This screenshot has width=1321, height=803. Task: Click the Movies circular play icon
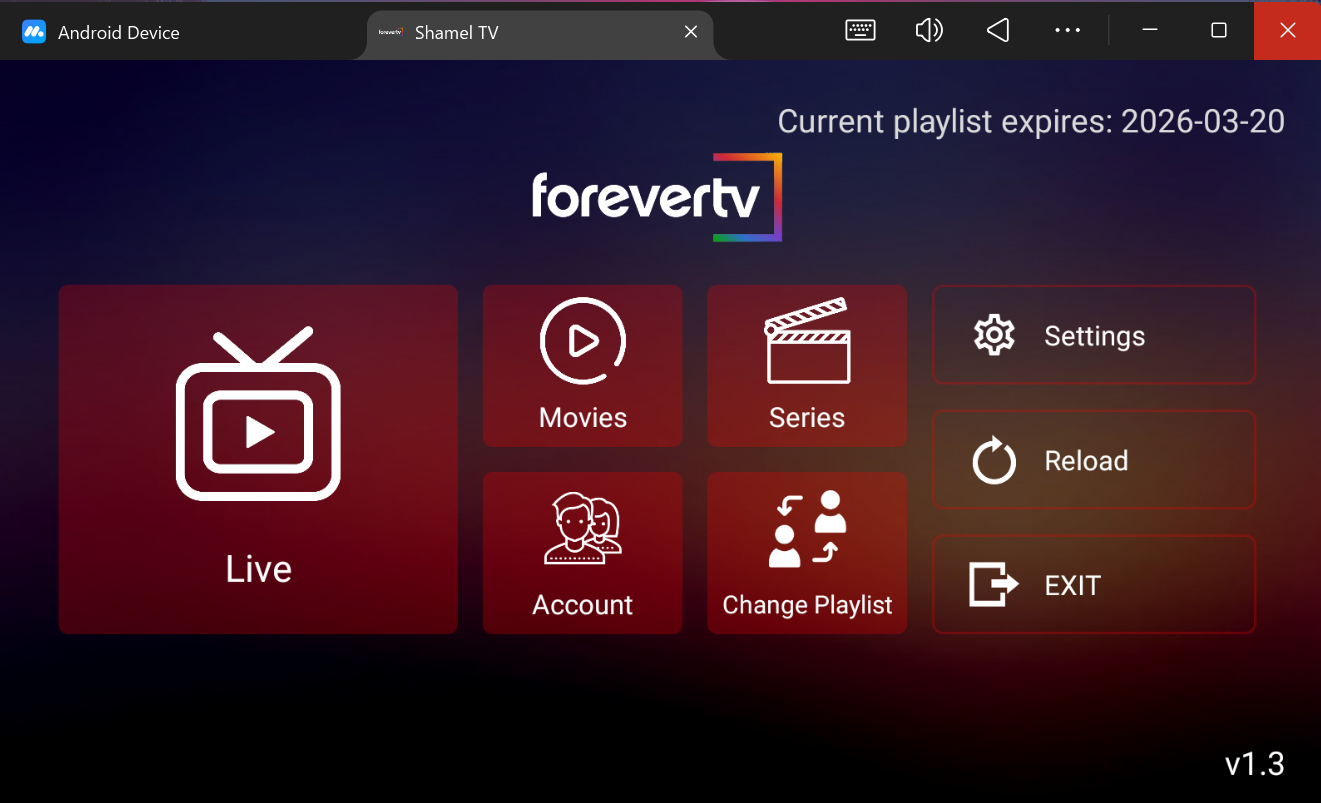(583, 341)
